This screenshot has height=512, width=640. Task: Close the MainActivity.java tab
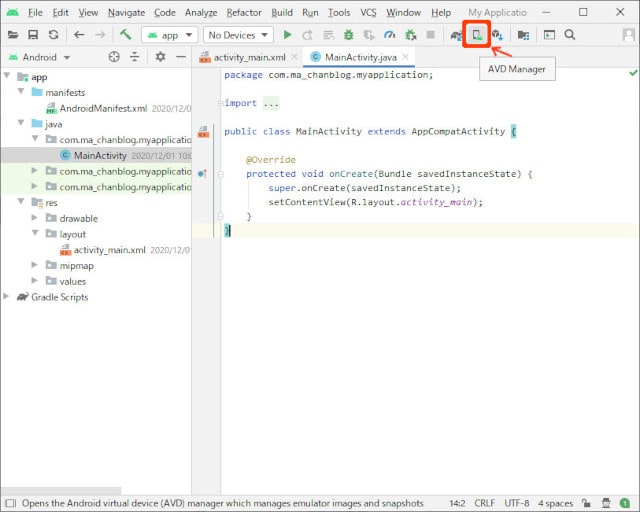pos(405,57)
